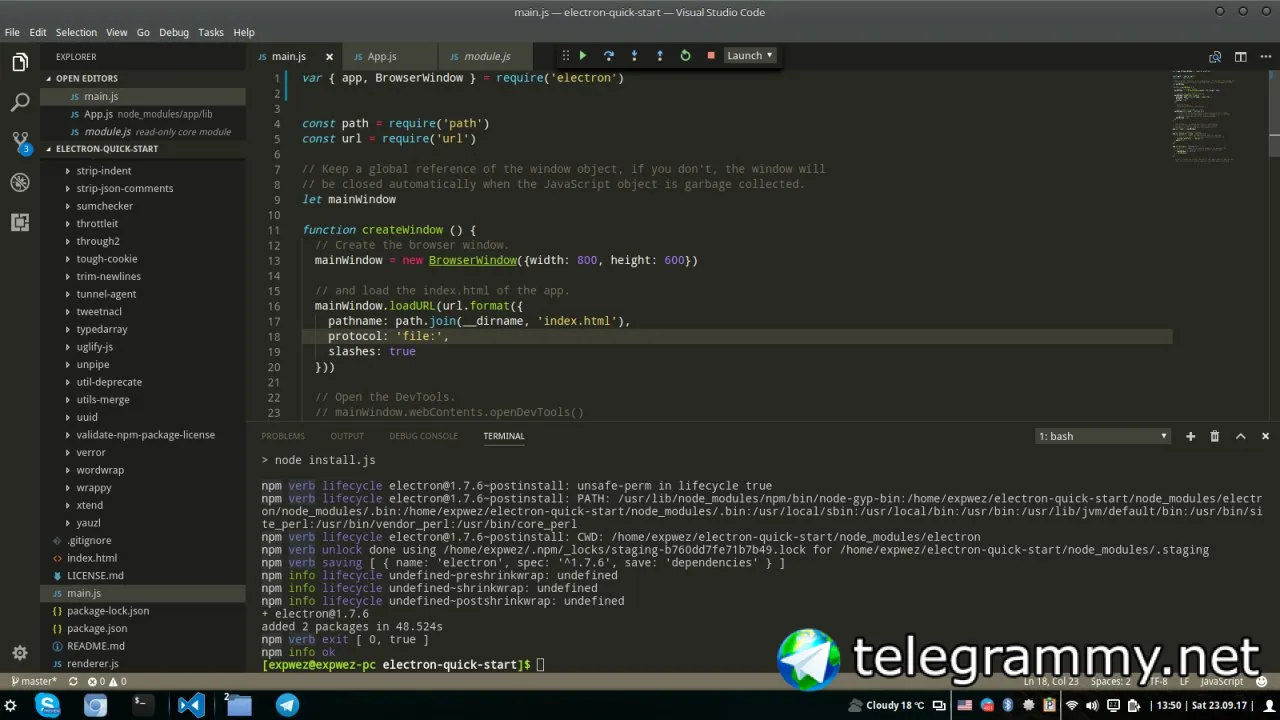Close the terminal panel
The image size is (1280, 720).
coord(1265,436)
